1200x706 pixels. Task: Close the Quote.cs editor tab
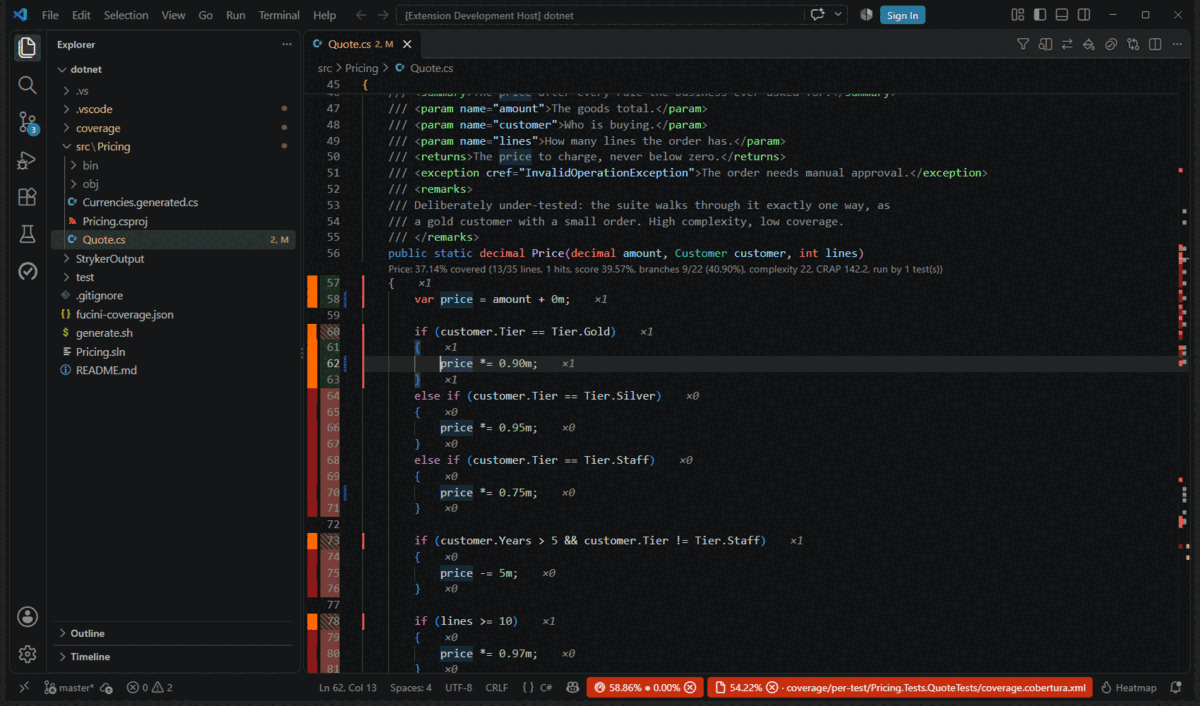coord(407,44)
